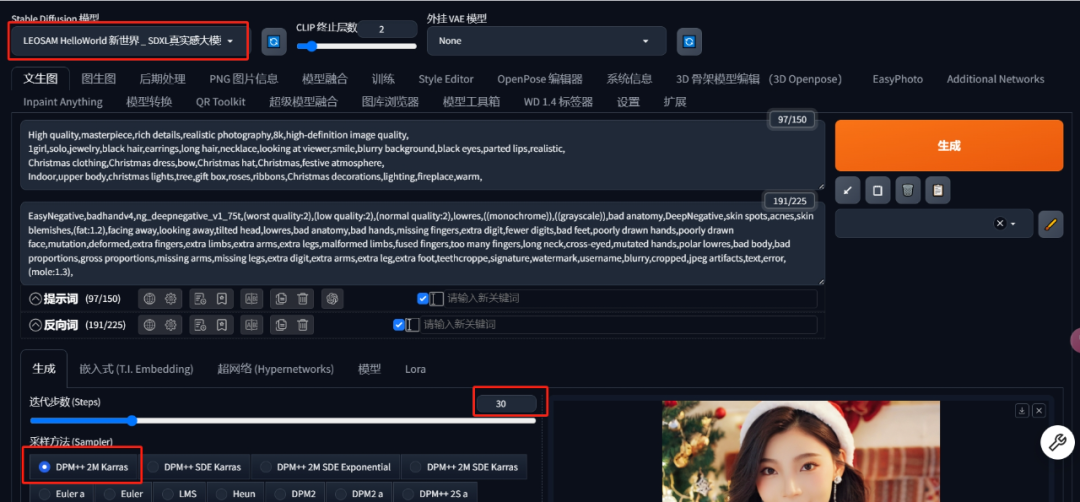The image size is (1080, 502).
Task: Open the bookmark favorites in the 提示词 row
Action: click(222, 299)
